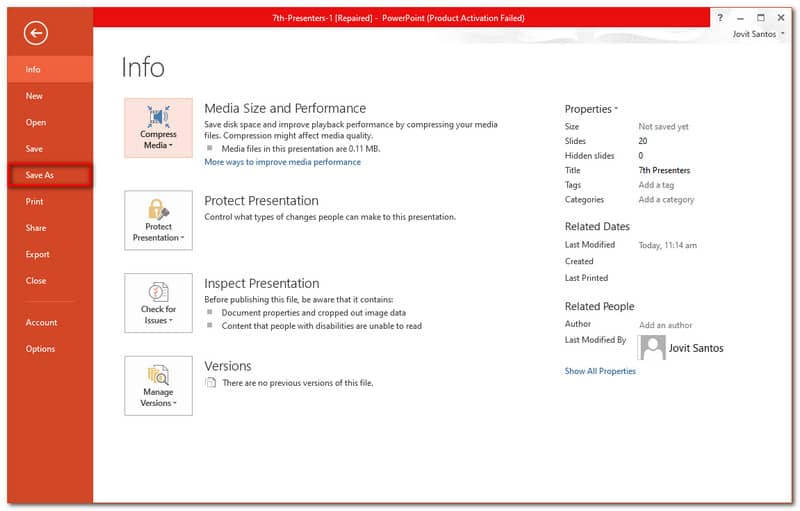Click the Help question mark icon
This screenshot has width=800, height=511.
(x=720, y=18)
